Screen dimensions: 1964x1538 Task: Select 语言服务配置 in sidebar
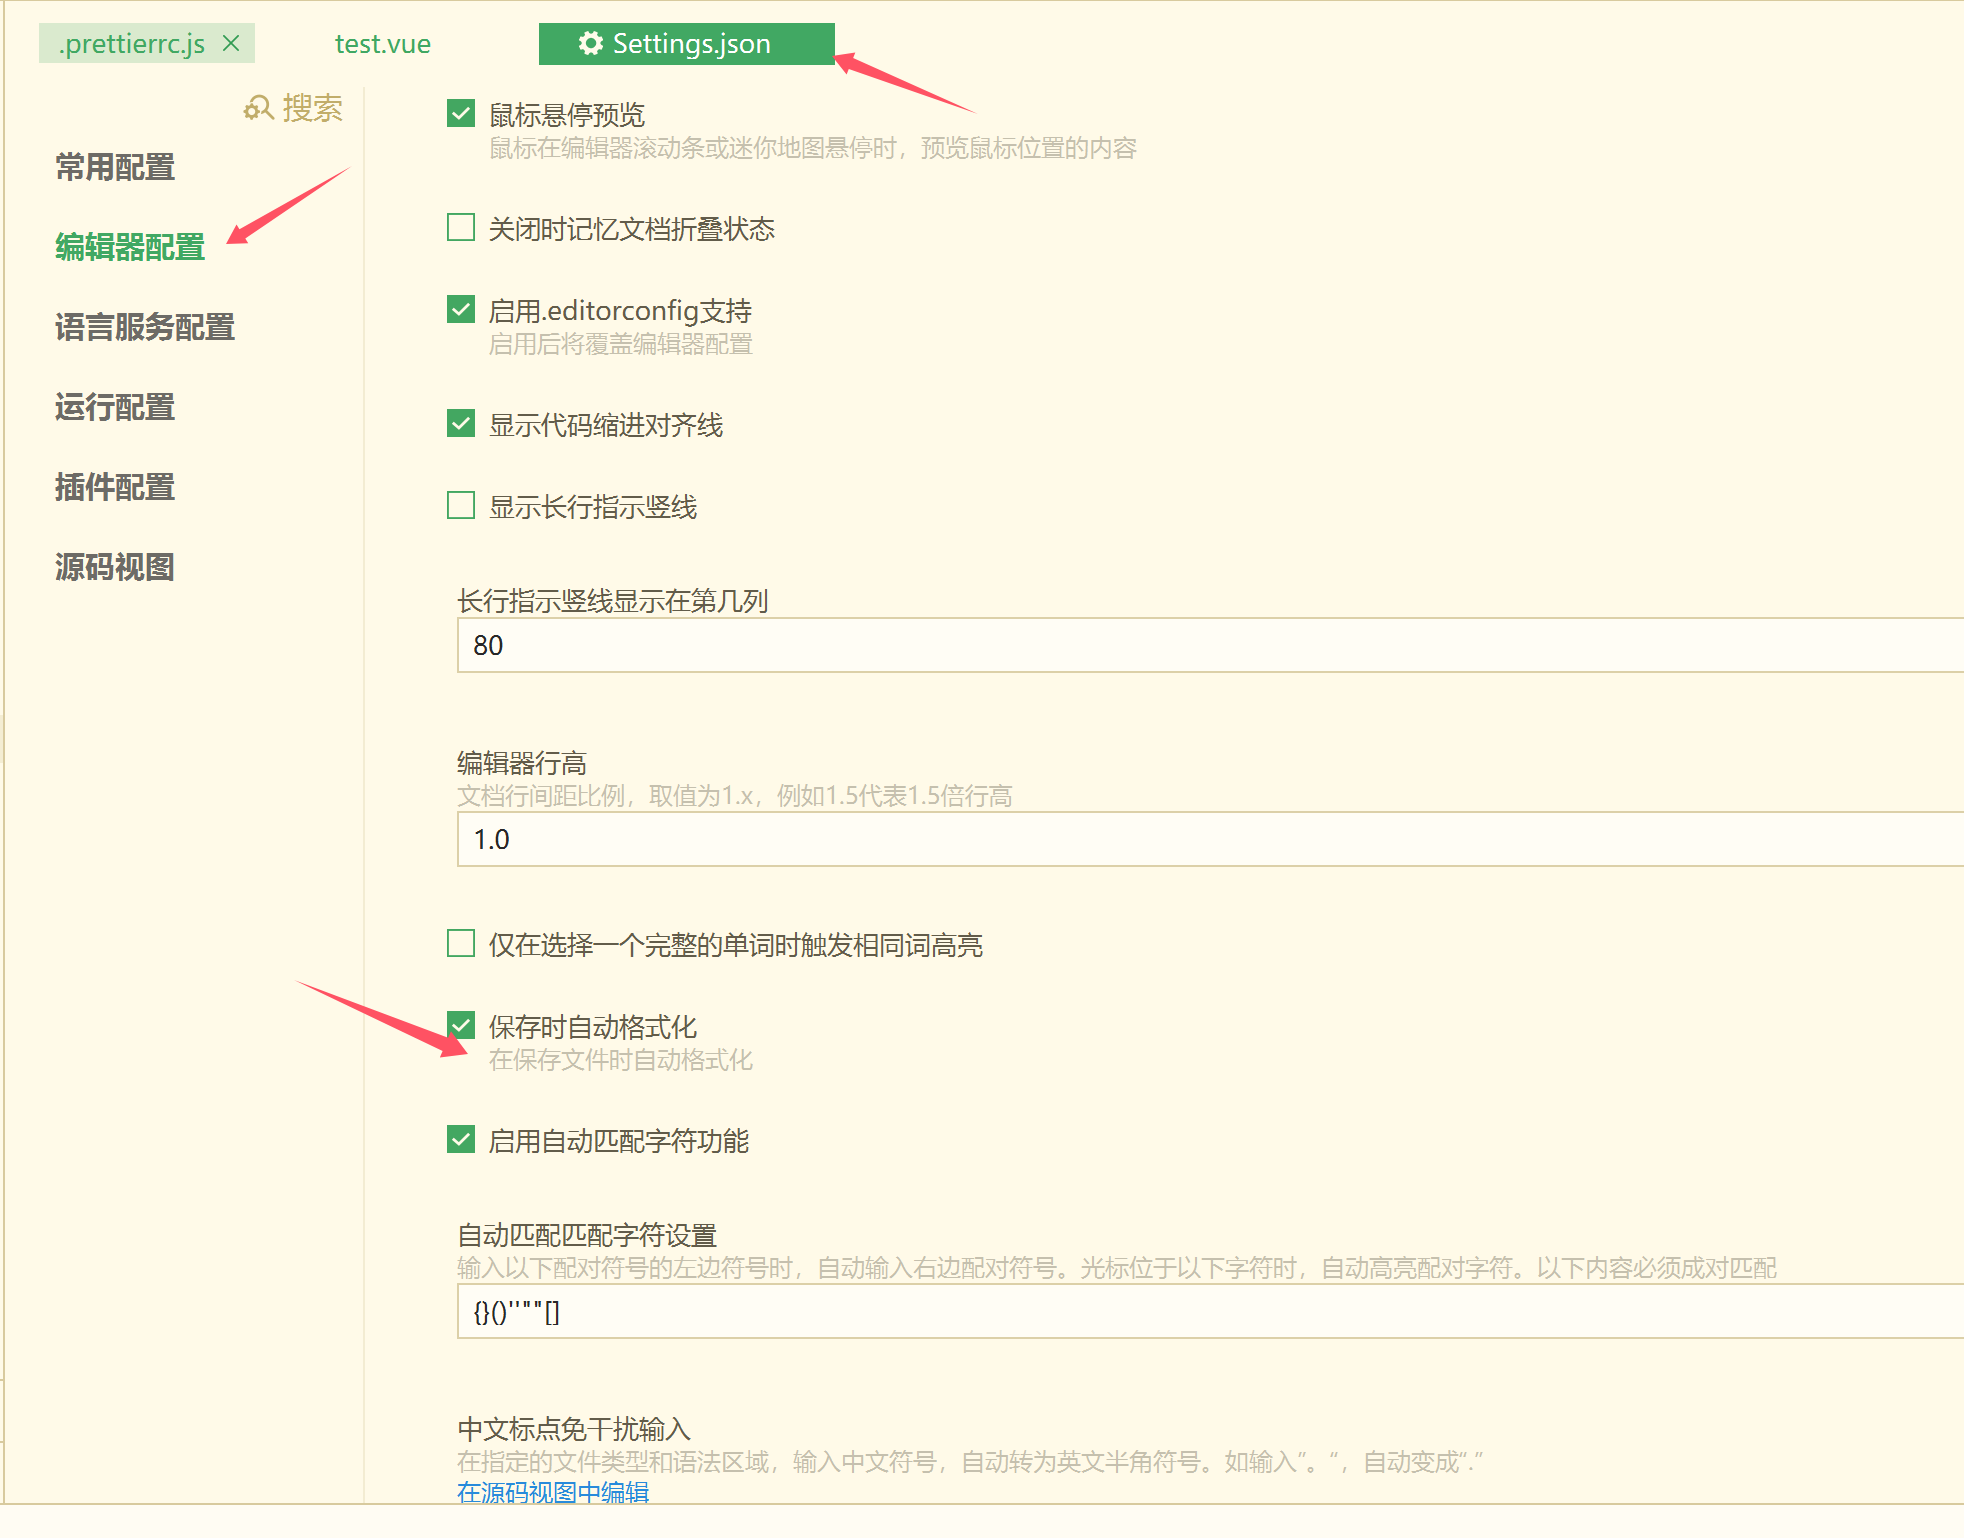point(145,327)
